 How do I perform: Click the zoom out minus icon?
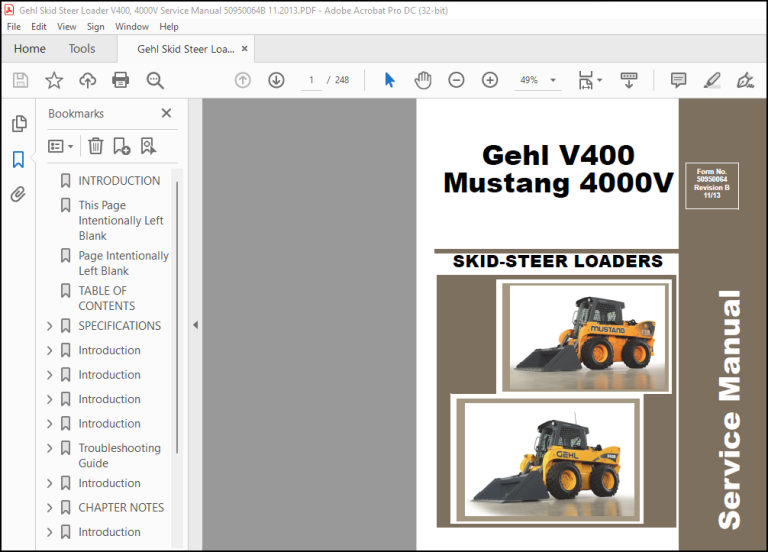456,80
